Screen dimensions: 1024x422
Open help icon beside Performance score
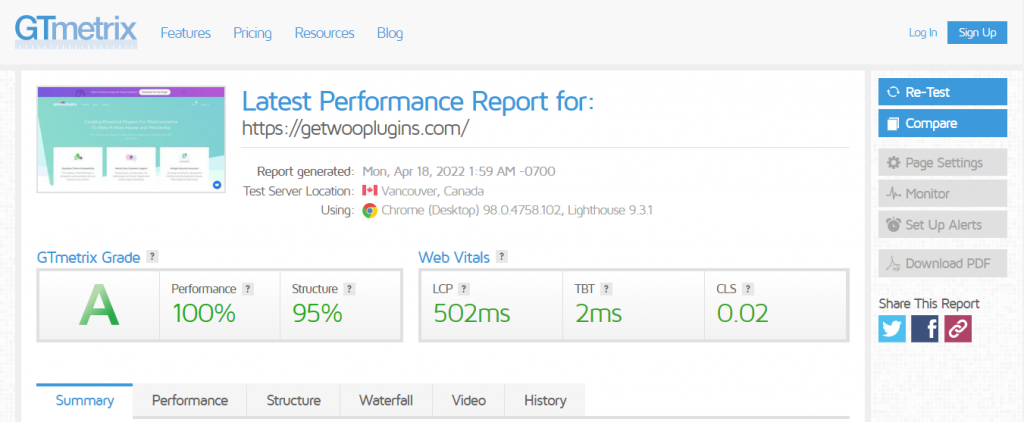coord(248,289)
